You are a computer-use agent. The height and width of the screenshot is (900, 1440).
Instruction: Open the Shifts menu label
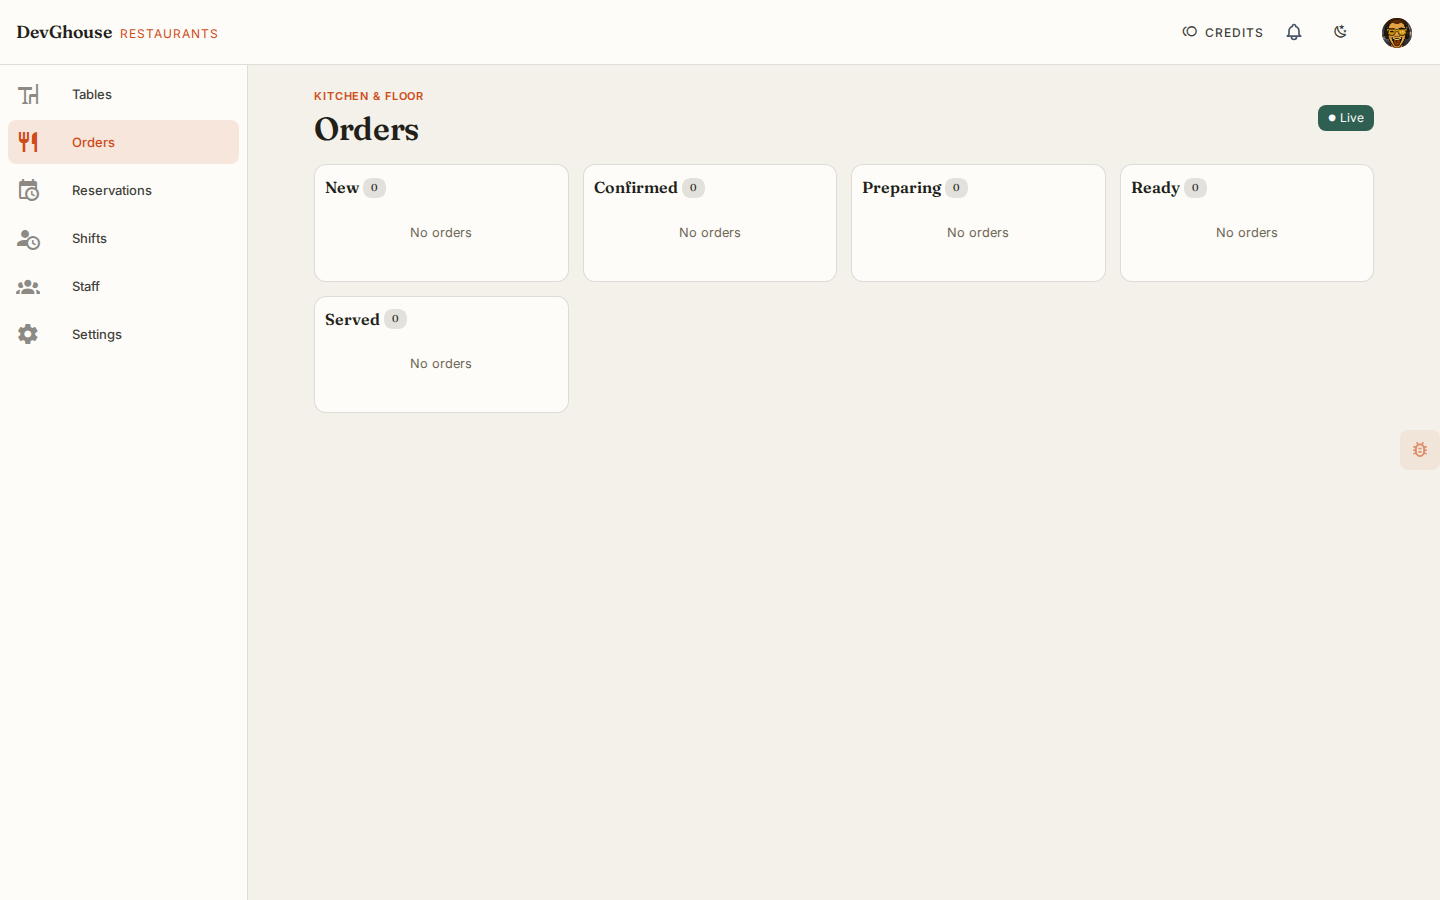(89, 238)
